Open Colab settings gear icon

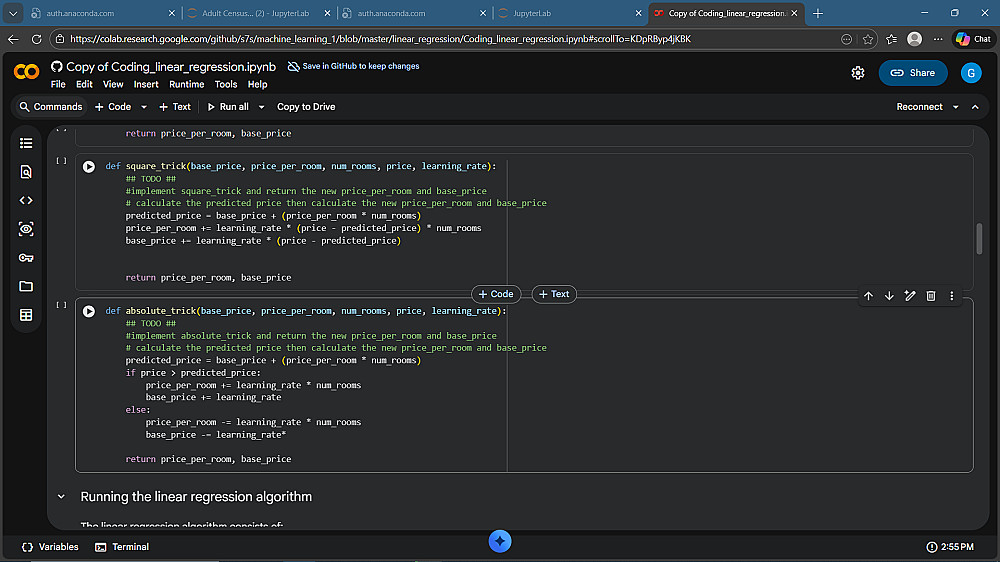[x=858, y=73]
